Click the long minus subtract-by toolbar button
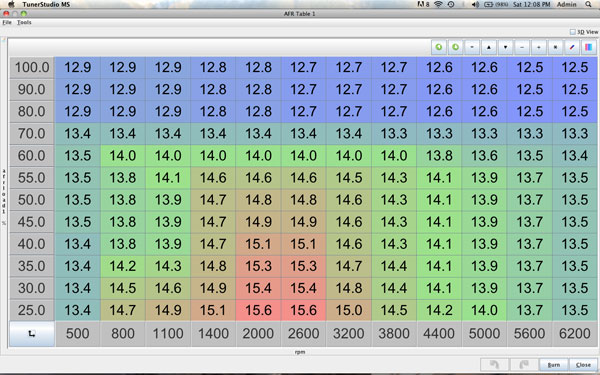 pos(522,47)
